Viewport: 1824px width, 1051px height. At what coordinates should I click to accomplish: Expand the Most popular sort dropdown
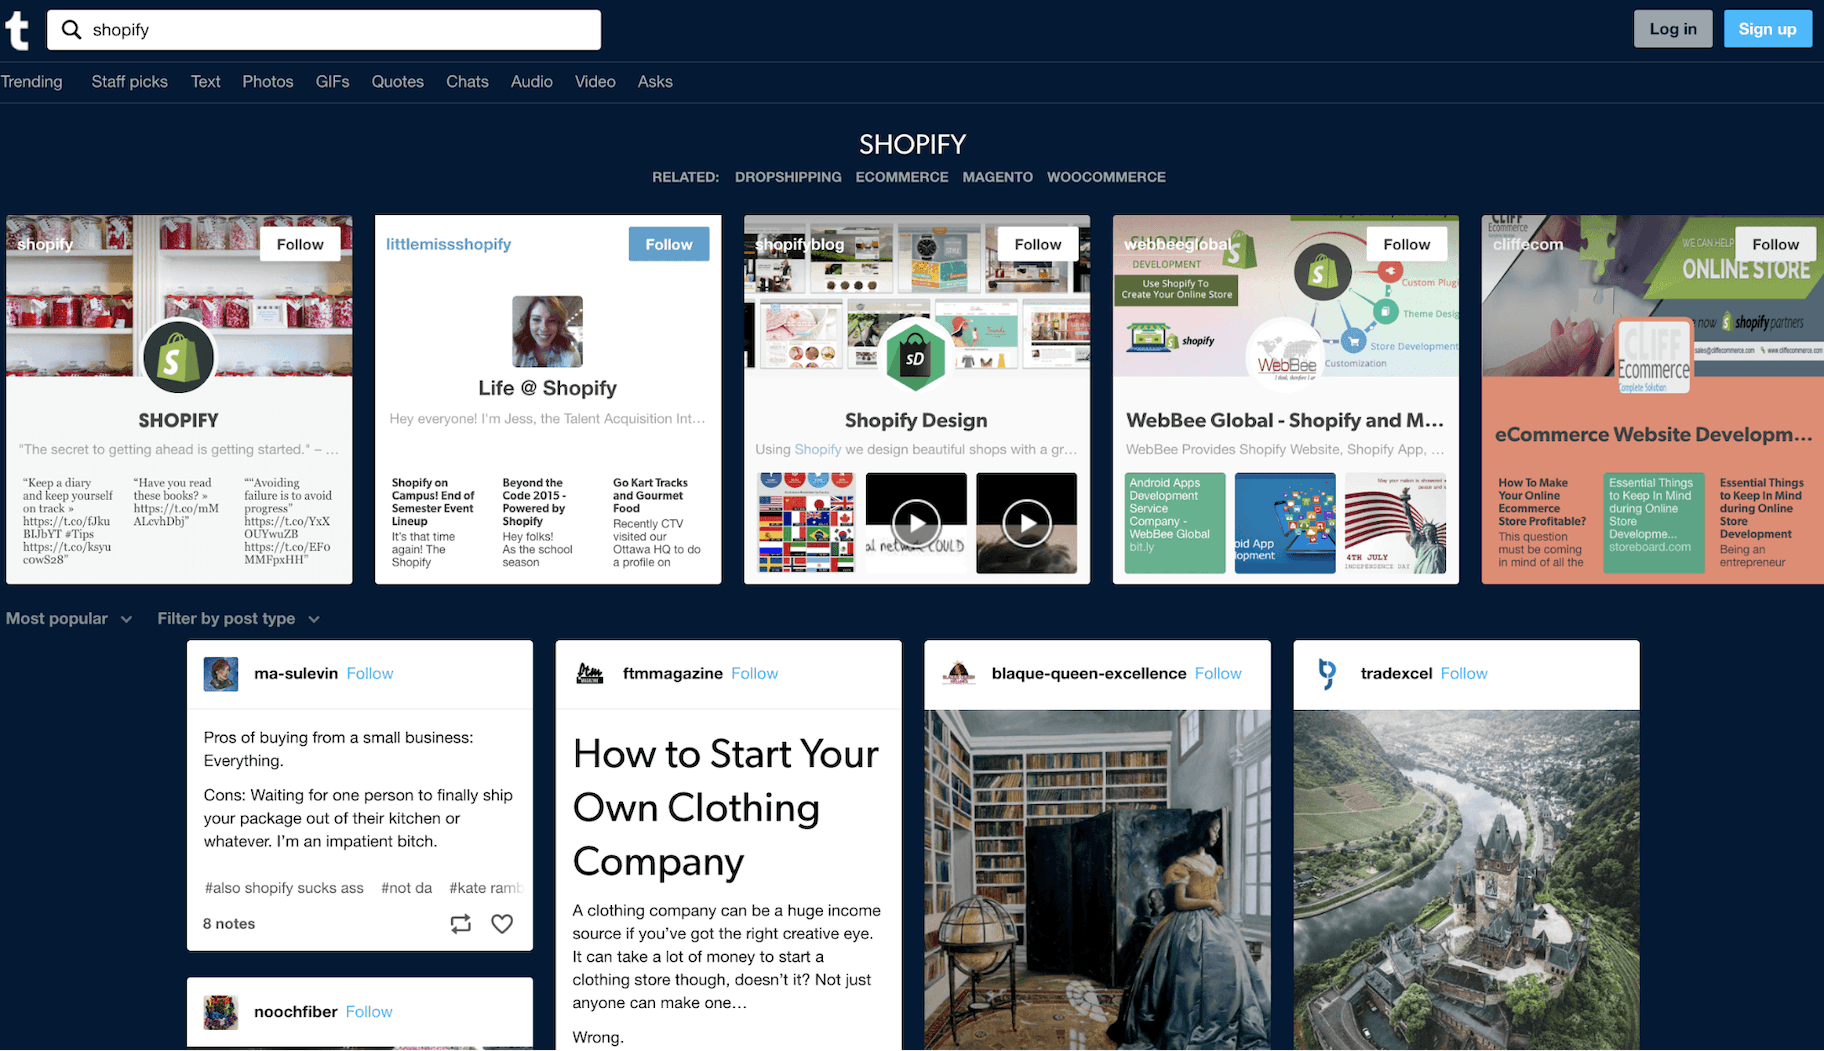68,619
